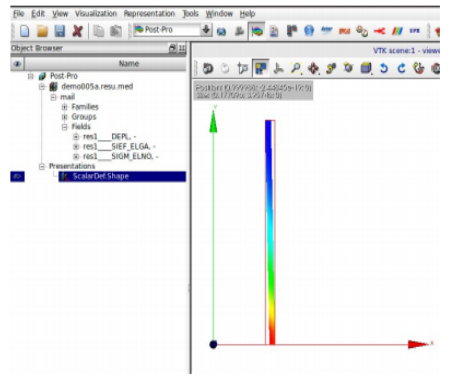This screenshot has width=450, height=378.
Task: Select the Zoom magnifier tool
Action: pyautogui.click(x=295, y=68)
